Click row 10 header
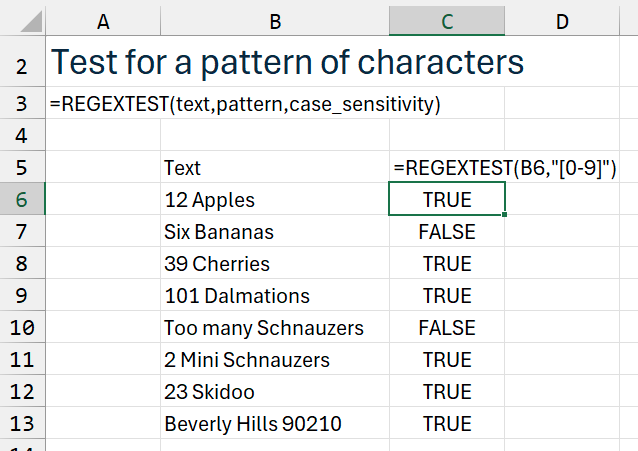 coord(23,328)
